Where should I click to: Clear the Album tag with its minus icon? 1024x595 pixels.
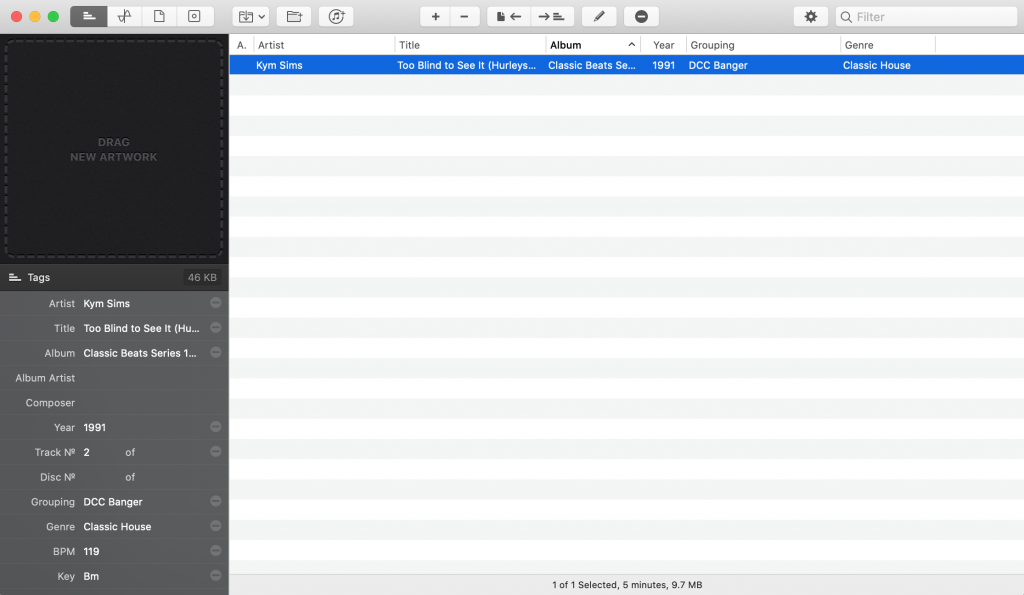pyautogui.click(x=216, y=353)
